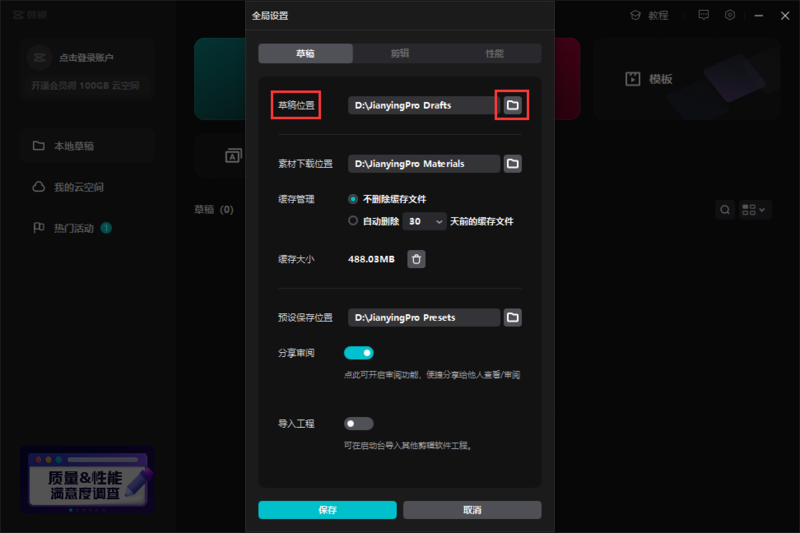Click the 取消 button
This screenshot has height=533, width=800.
472,510
